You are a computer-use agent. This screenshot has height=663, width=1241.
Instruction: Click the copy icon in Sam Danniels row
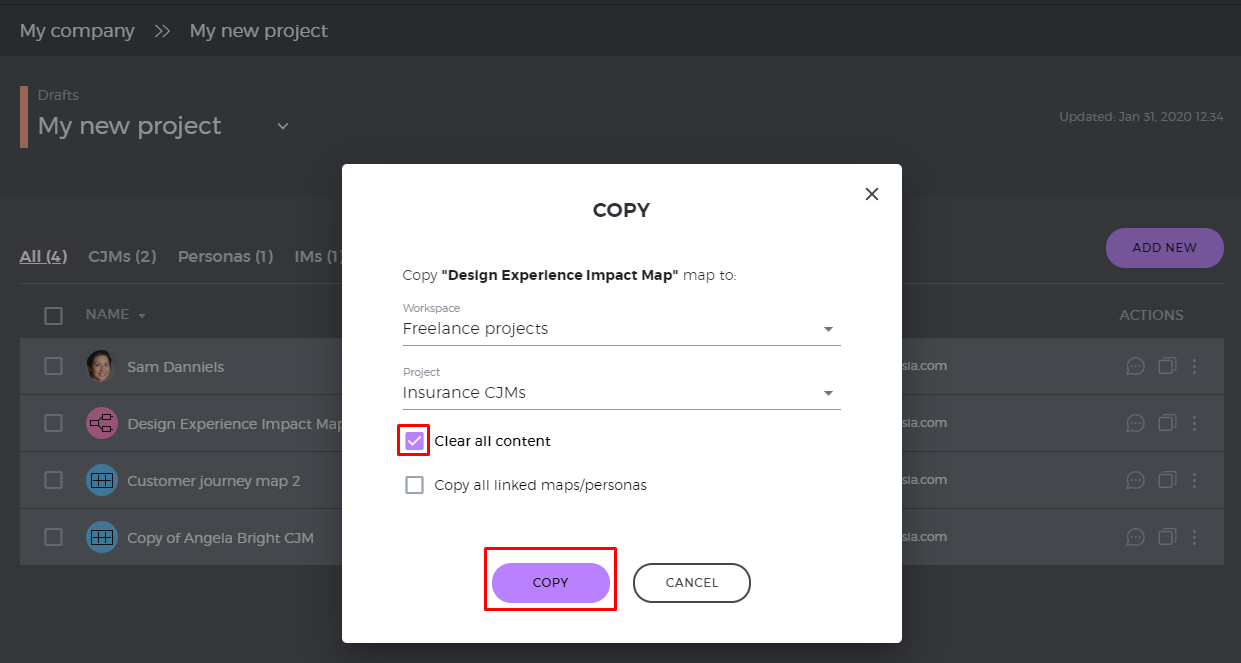coord(1166,367)
